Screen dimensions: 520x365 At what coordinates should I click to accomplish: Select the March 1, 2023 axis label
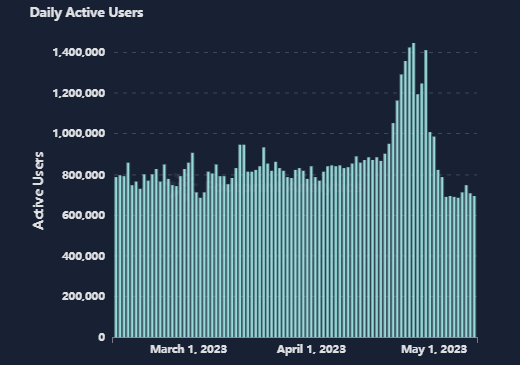[188, 349]
